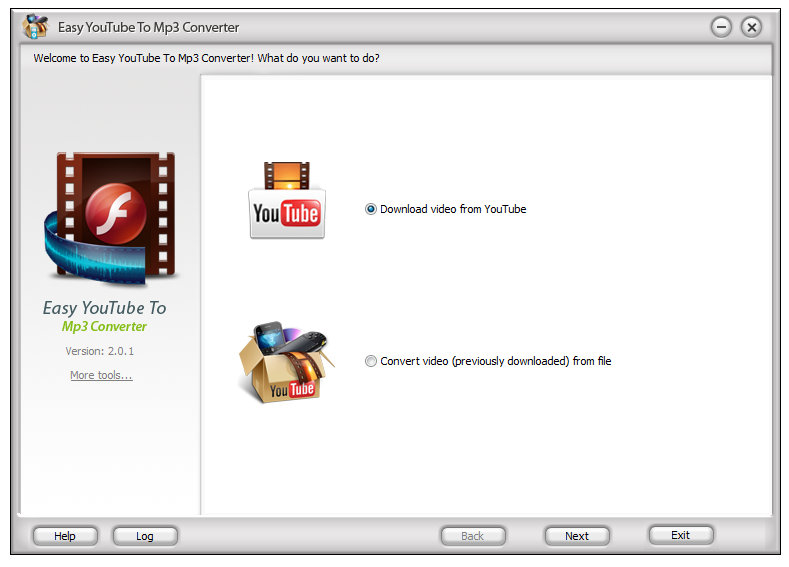The height and width of the screenshot is (567, 789).
Task: Click the YouTube box with devices icon
Action: pyautogui.click(x=280, y=361)
